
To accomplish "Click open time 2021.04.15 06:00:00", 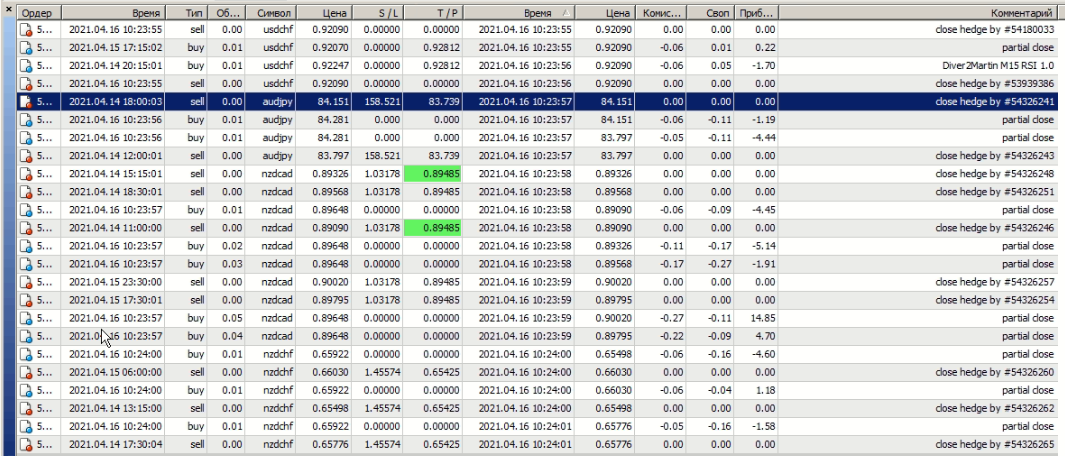I will pos(115,372).
